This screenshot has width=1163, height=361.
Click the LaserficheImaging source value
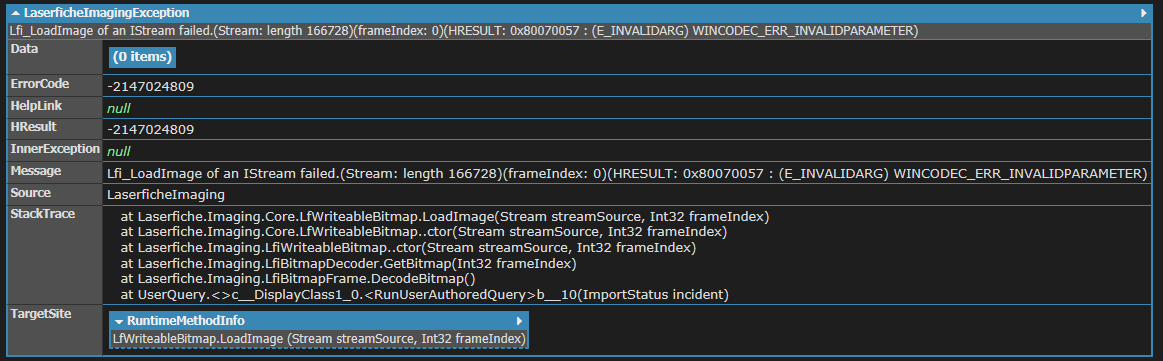(166, 195)
